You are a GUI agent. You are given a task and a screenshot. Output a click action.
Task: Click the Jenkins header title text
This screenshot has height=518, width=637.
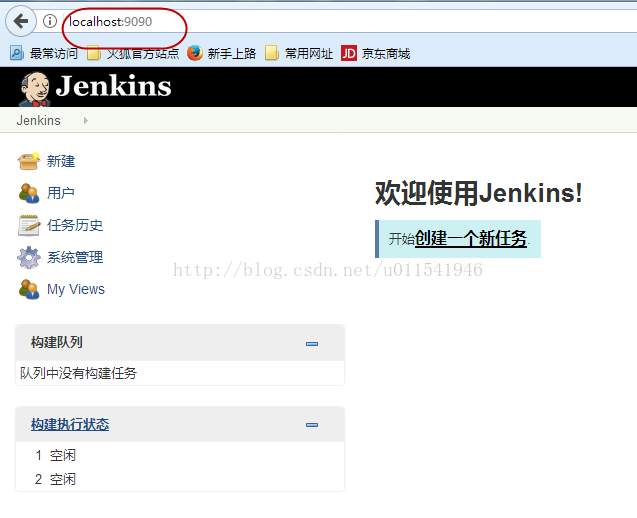(x=113, y=86)
